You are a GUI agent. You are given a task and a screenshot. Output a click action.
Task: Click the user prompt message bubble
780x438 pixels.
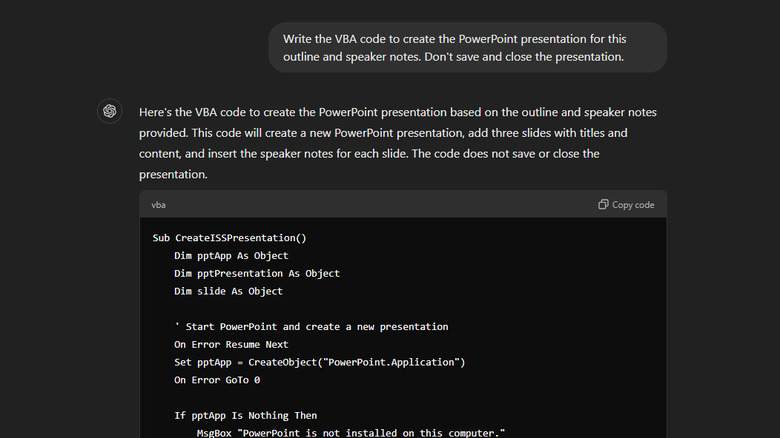(x=467, y=47)
